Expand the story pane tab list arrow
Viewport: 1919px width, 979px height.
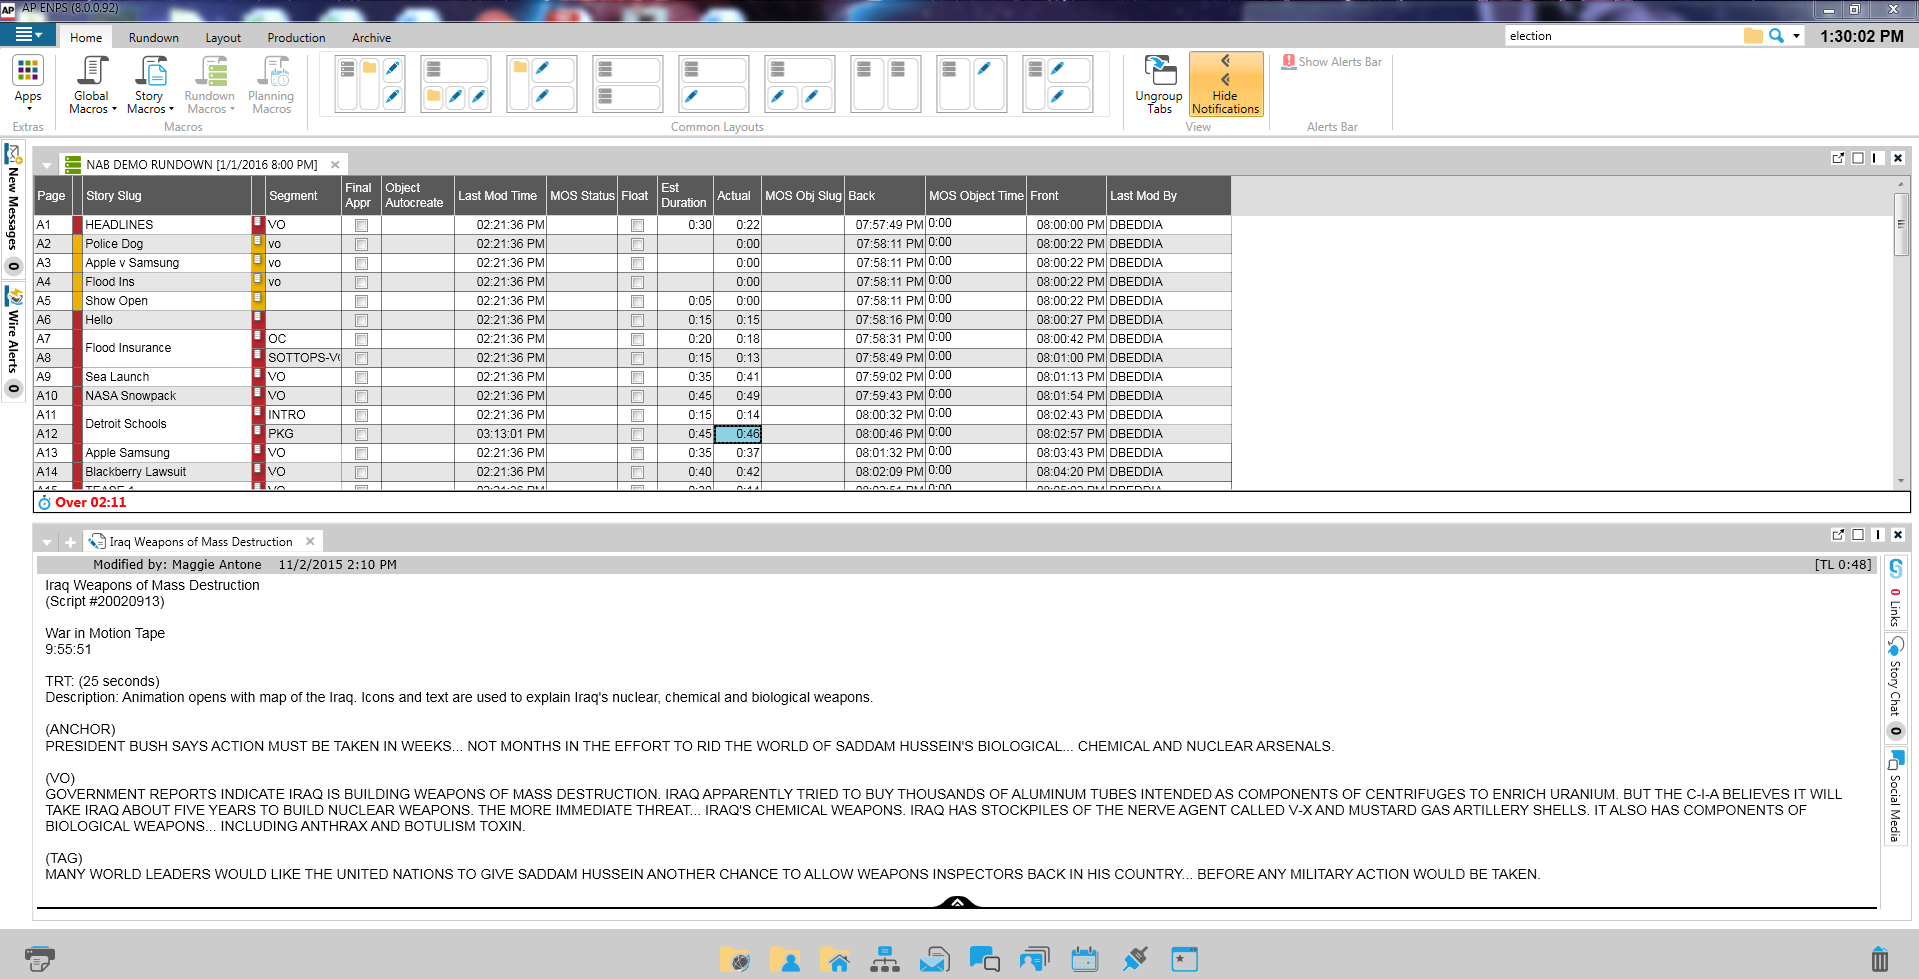tap(47, 543)
